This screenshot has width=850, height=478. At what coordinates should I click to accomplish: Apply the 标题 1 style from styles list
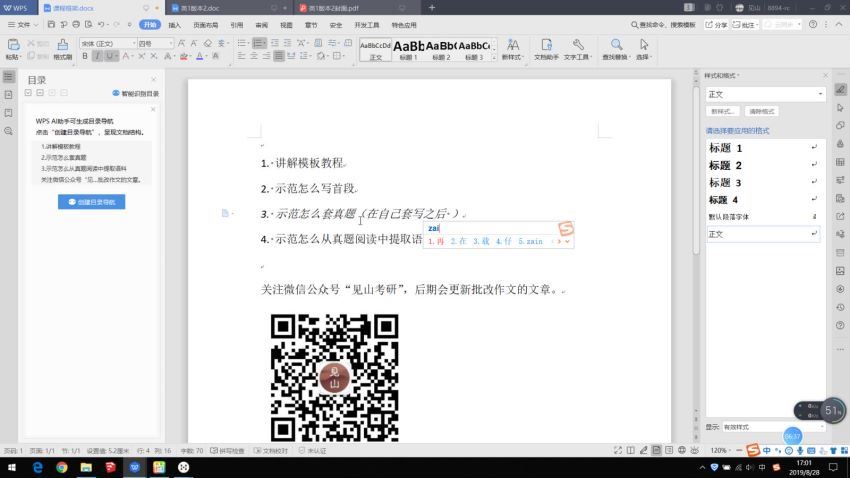764,148
